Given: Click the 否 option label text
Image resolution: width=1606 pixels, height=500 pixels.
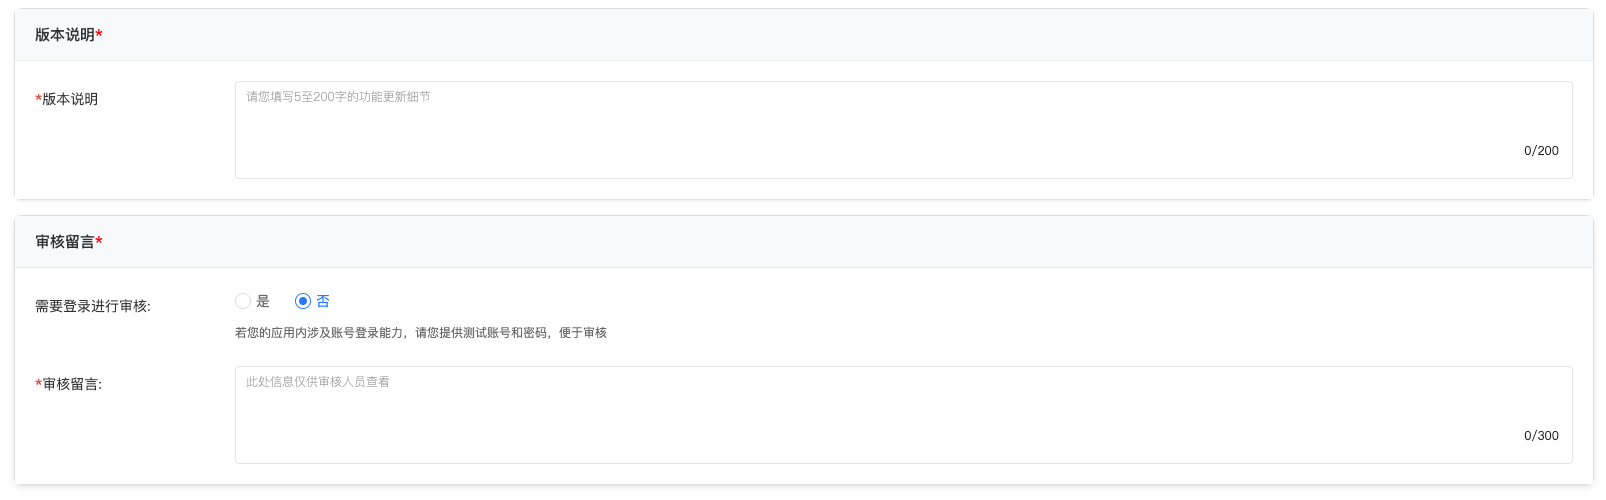Looking at the screenshot, I should (323, 301).
